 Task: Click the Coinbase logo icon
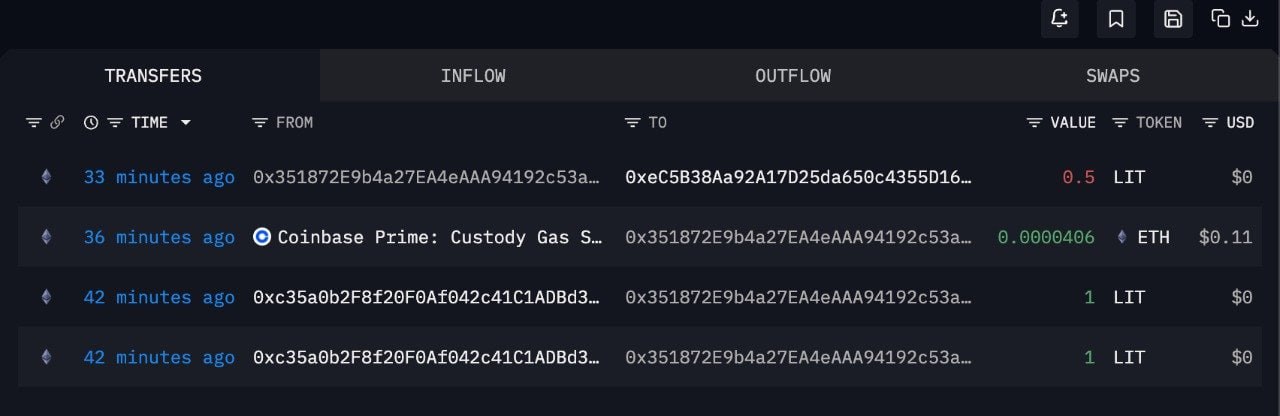(x=262, y=237)
